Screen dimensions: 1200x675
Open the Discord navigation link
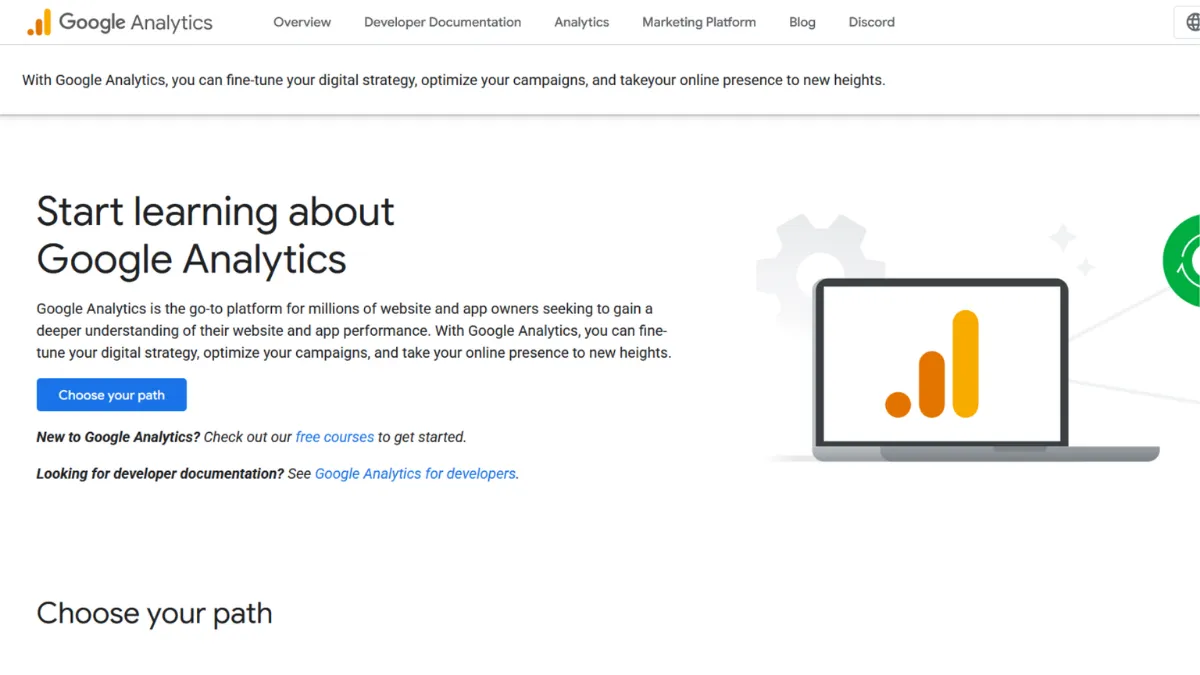(871, 22)
